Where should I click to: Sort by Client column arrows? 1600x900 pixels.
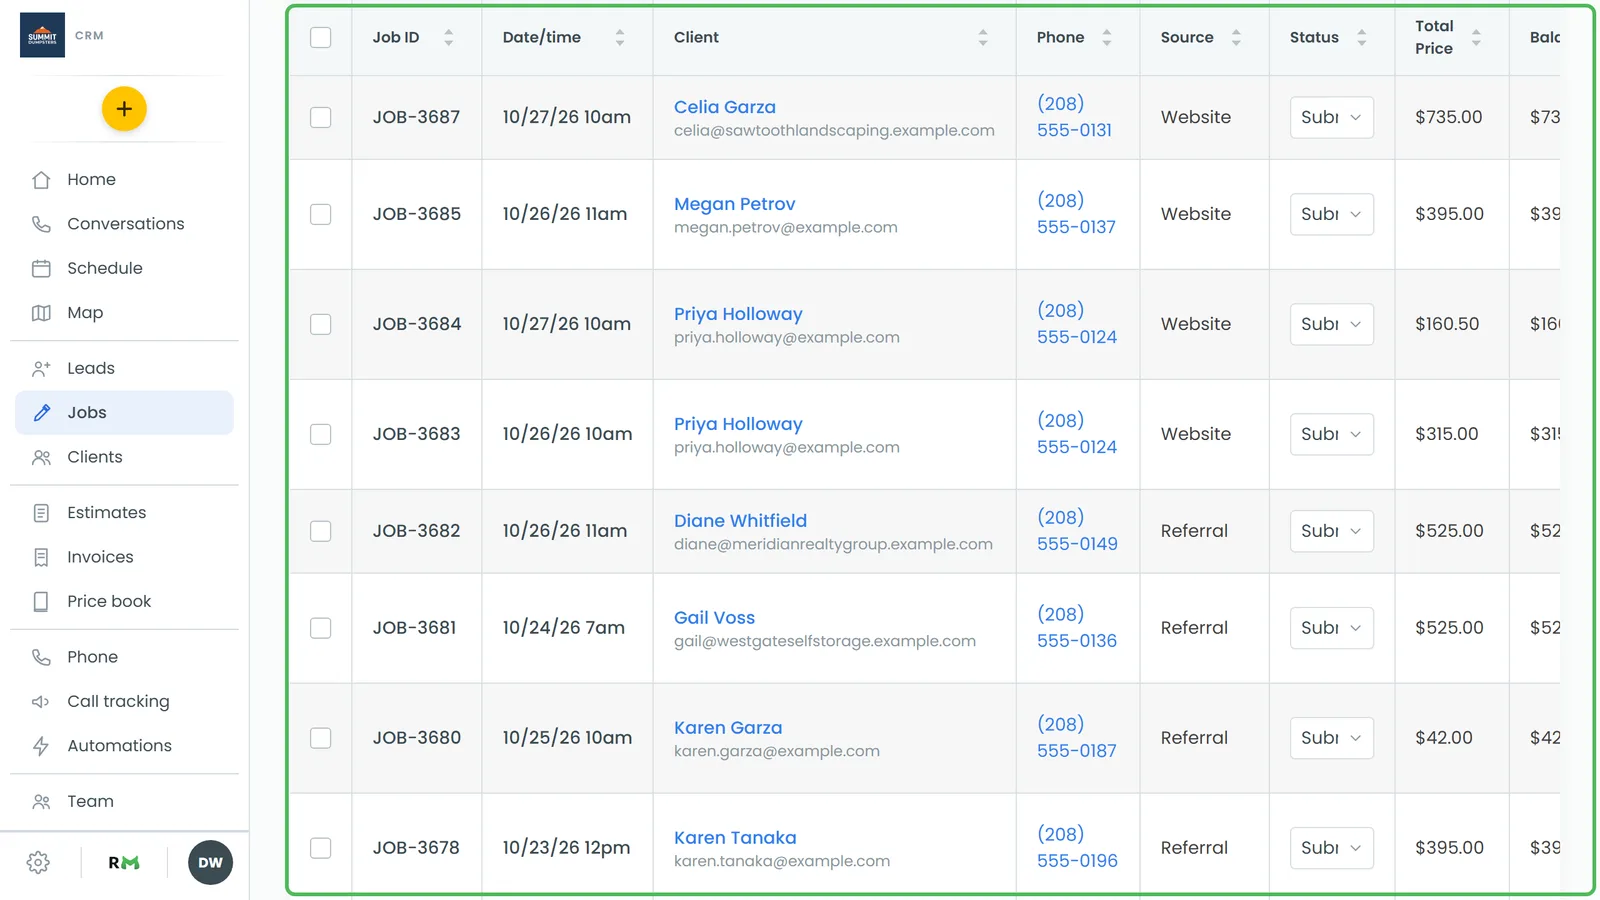point(983,37)
